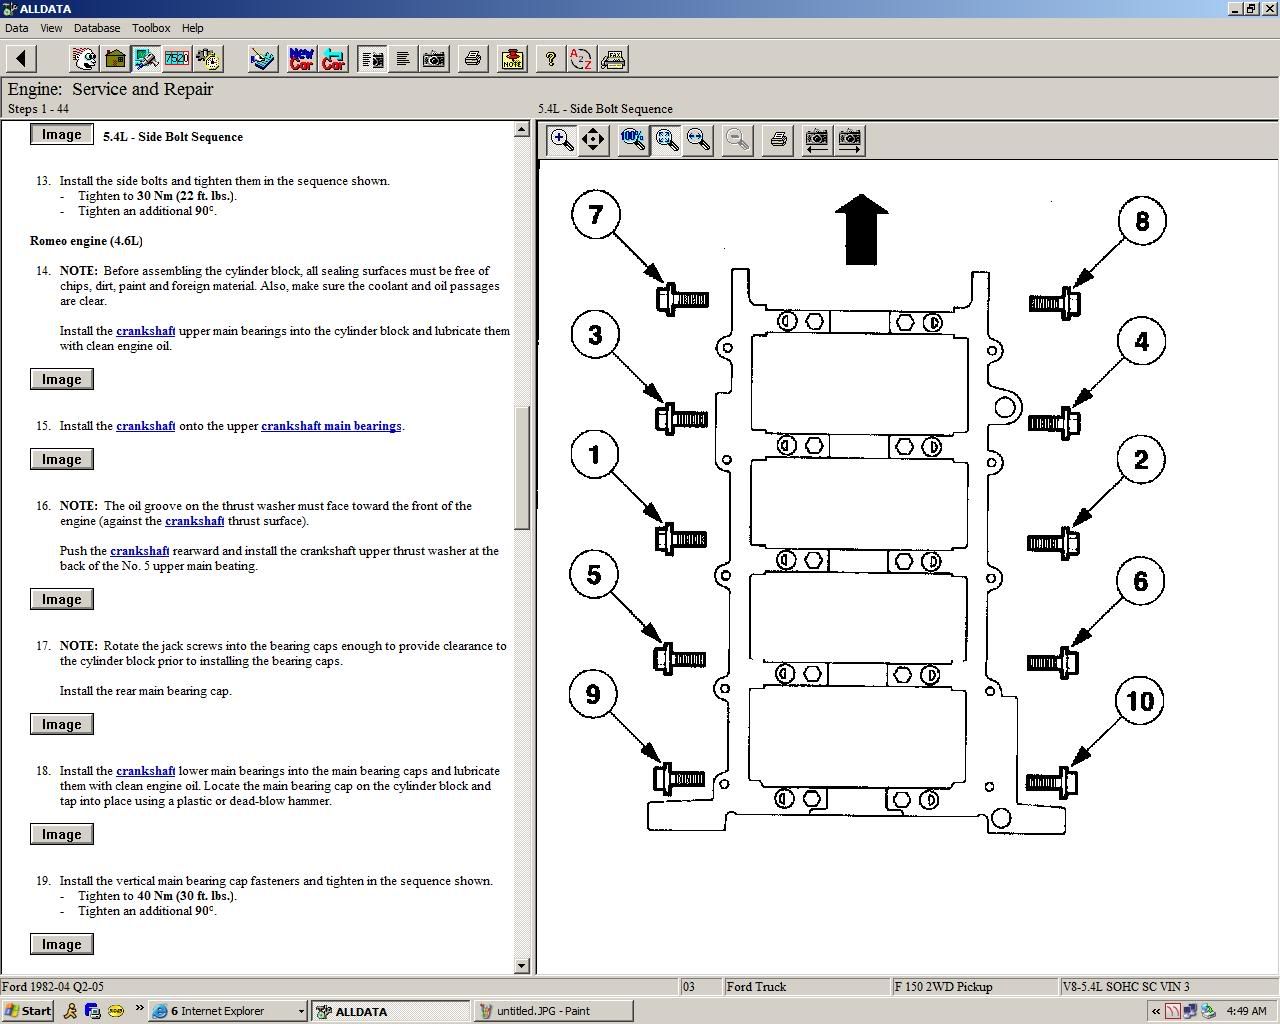Toggle the zoom-in magnifier tool
This screenshot has width=1280, height=1024.
[562, 140]
